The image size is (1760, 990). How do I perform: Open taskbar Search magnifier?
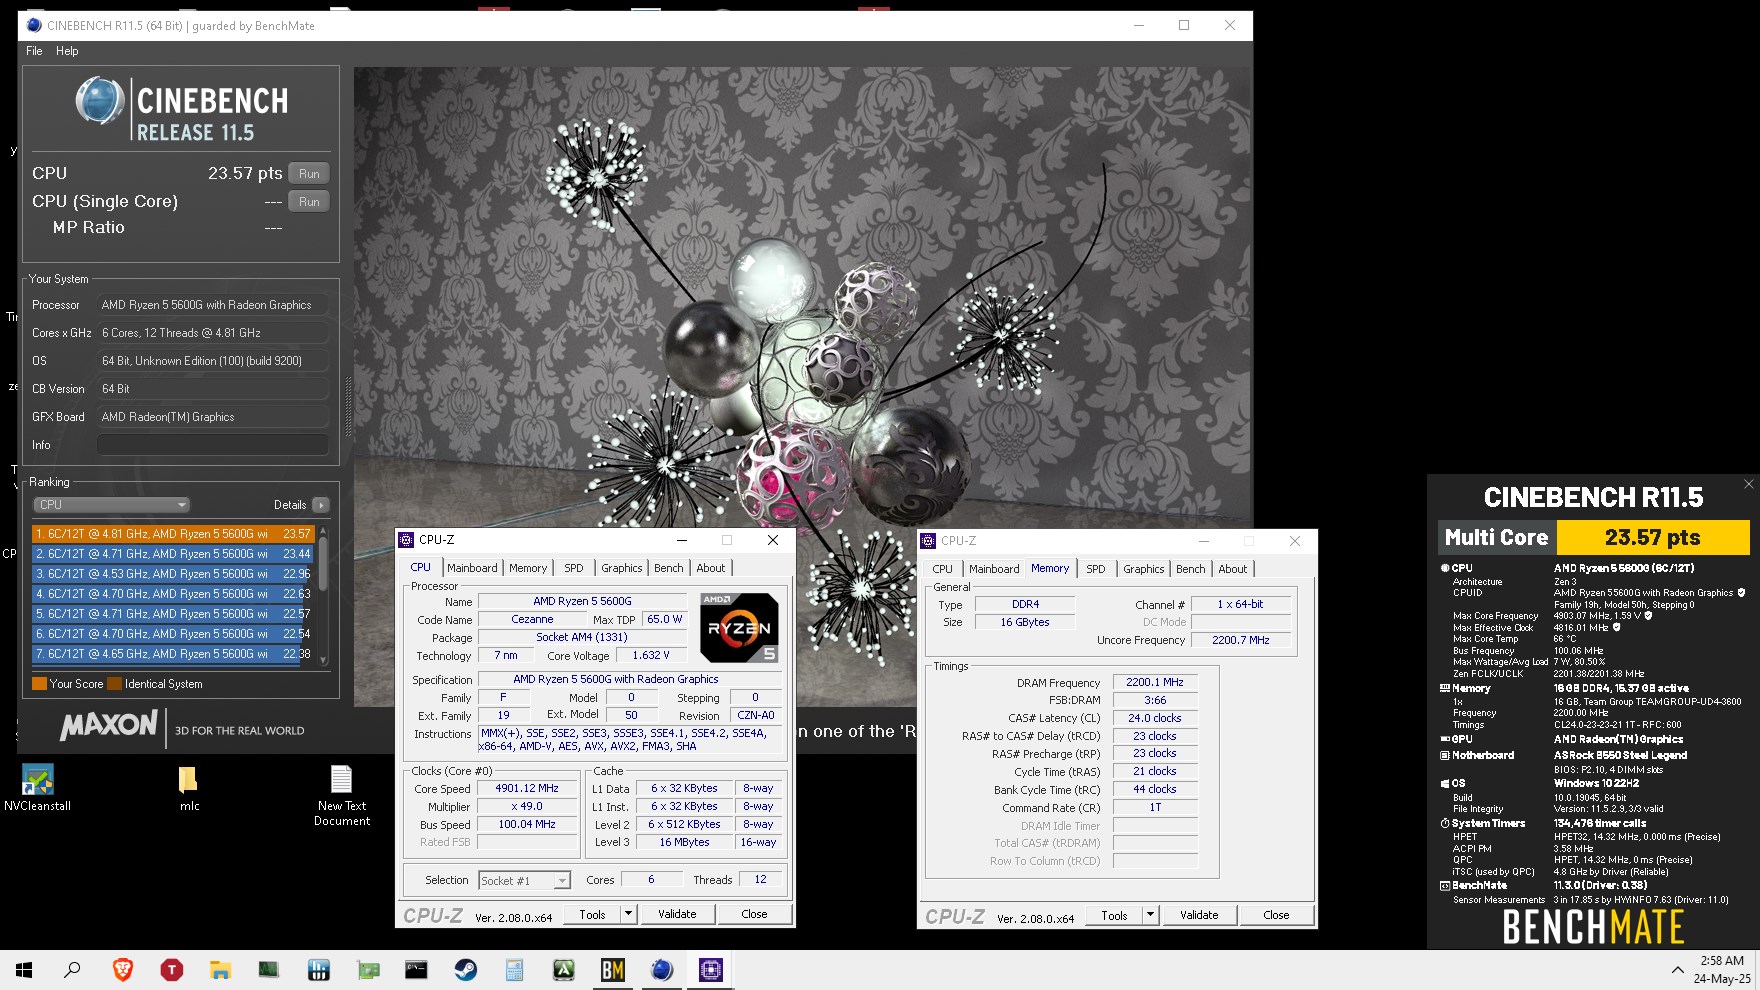click(x=72, y=969)
